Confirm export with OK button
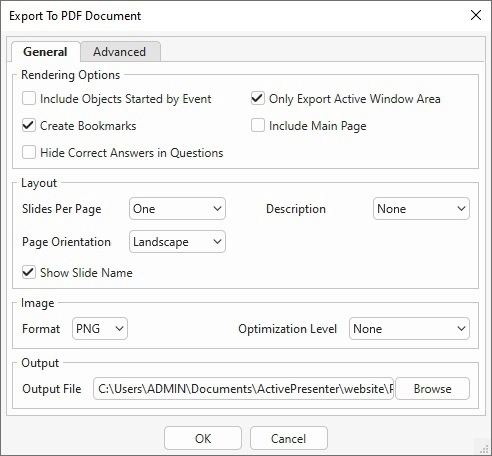 pos(203,438)
